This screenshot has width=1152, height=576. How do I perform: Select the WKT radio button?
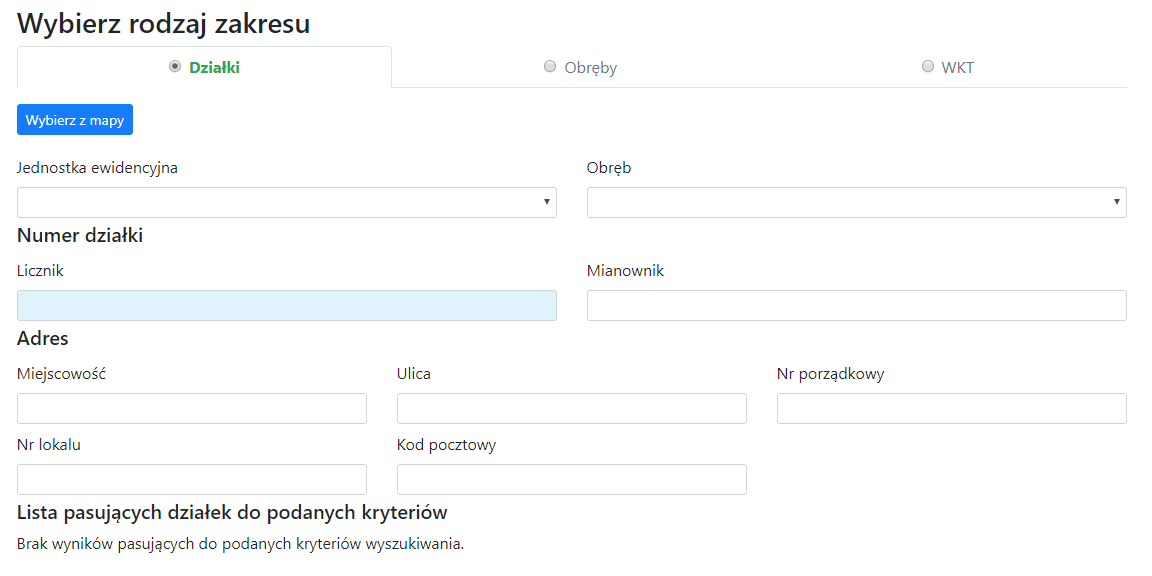(x=927, y=66)
